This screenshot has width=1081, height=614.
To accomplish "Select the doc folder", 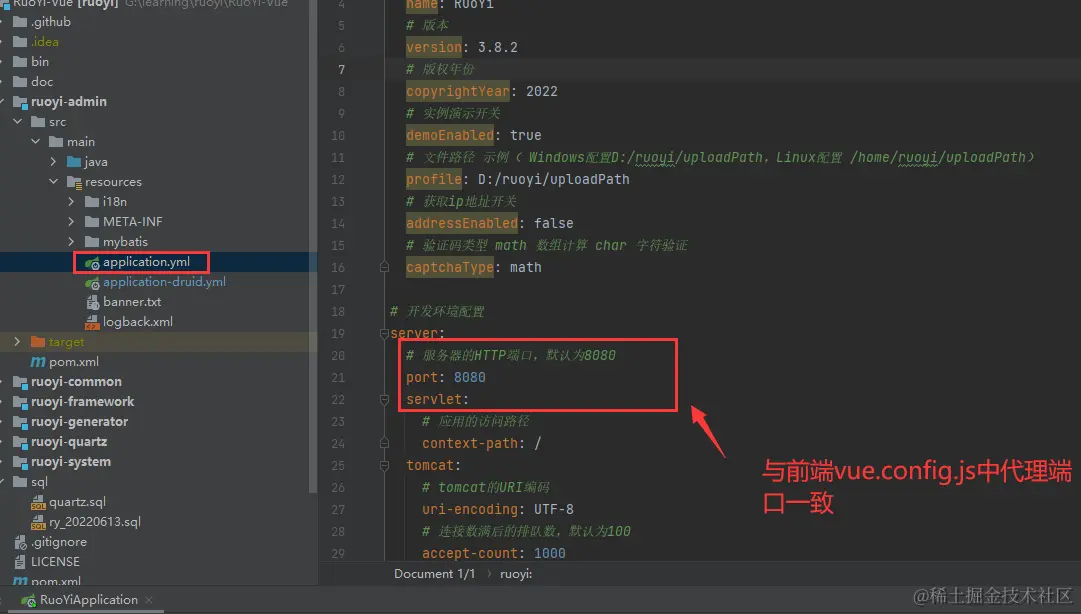I will click(x=41, y=82).
